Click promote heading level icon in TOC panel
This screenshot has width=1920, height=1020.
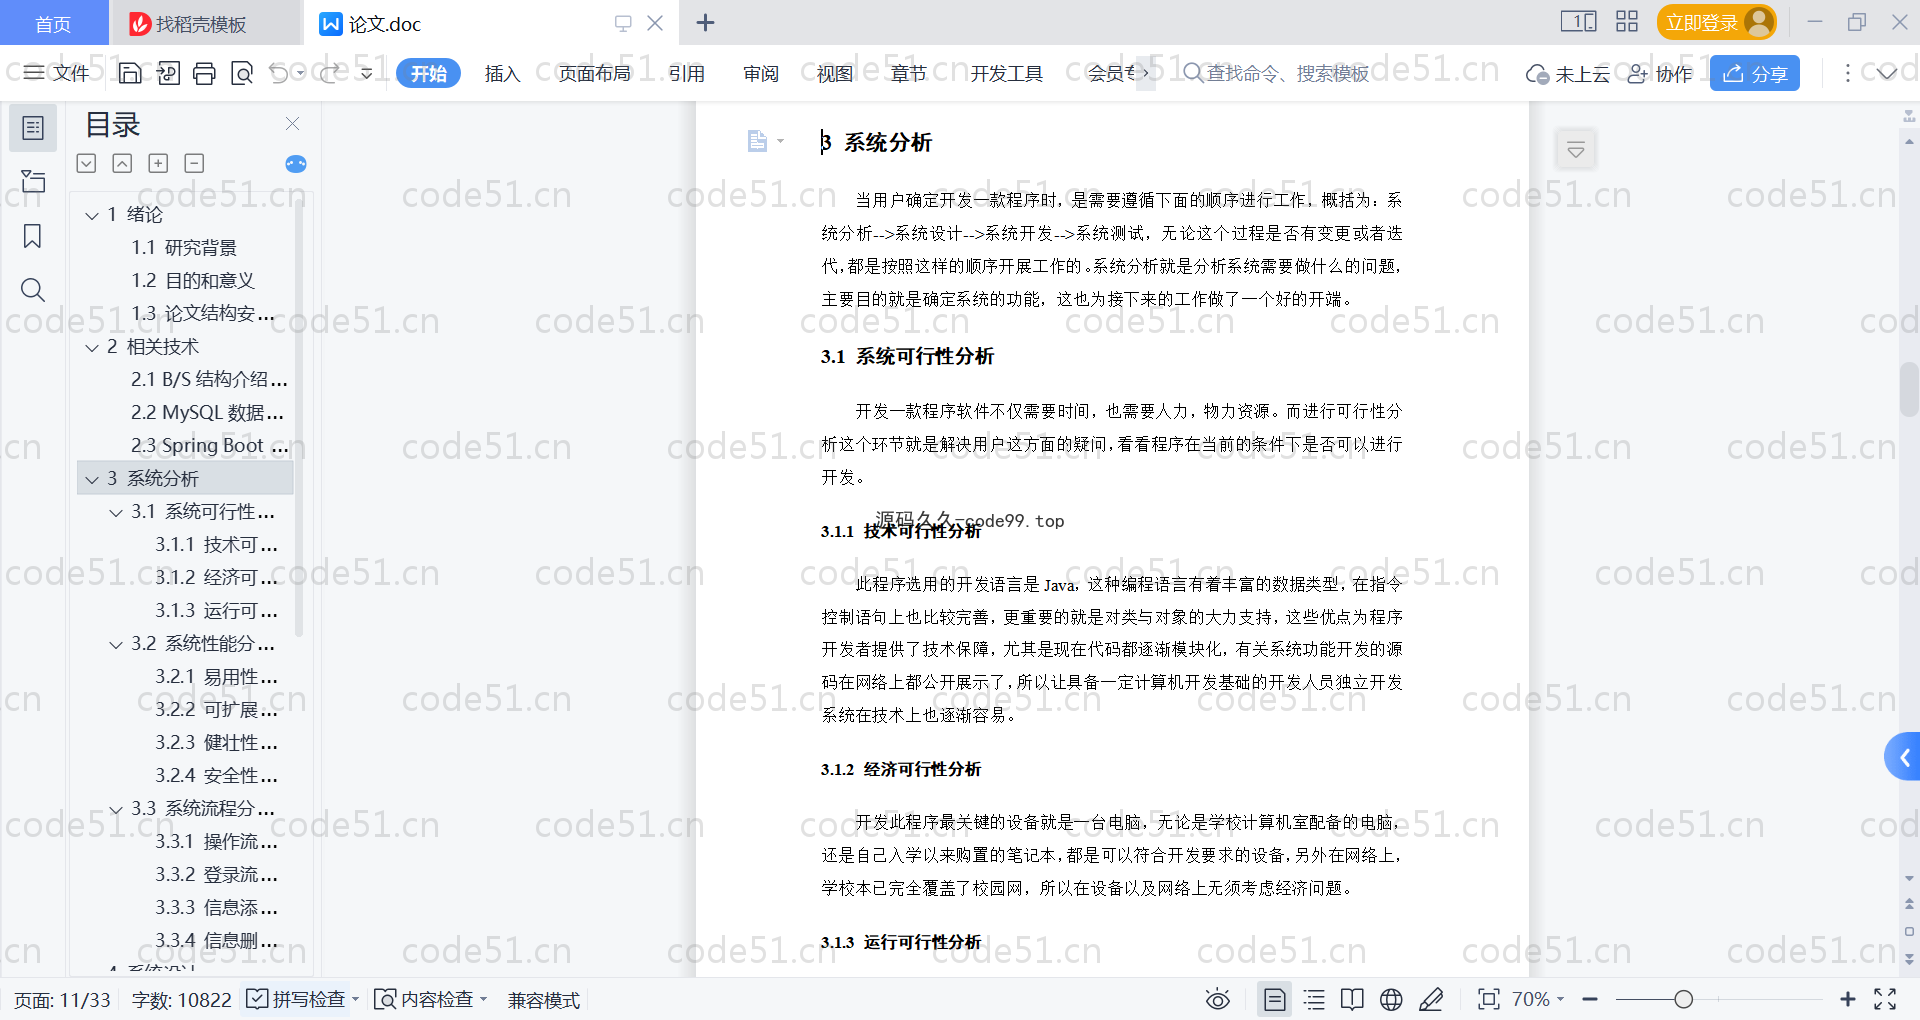122,163
